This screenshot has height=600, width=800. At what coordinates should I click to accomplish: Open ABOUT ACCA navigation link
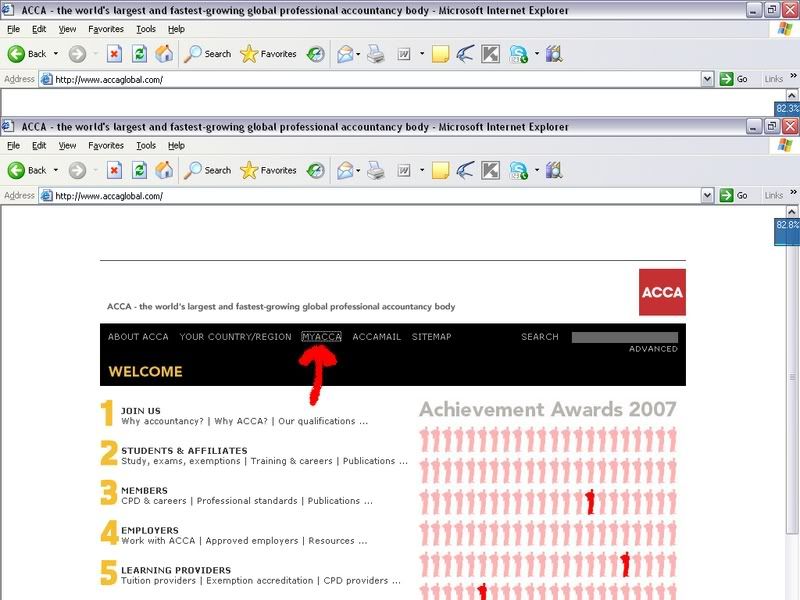point(138,337)
